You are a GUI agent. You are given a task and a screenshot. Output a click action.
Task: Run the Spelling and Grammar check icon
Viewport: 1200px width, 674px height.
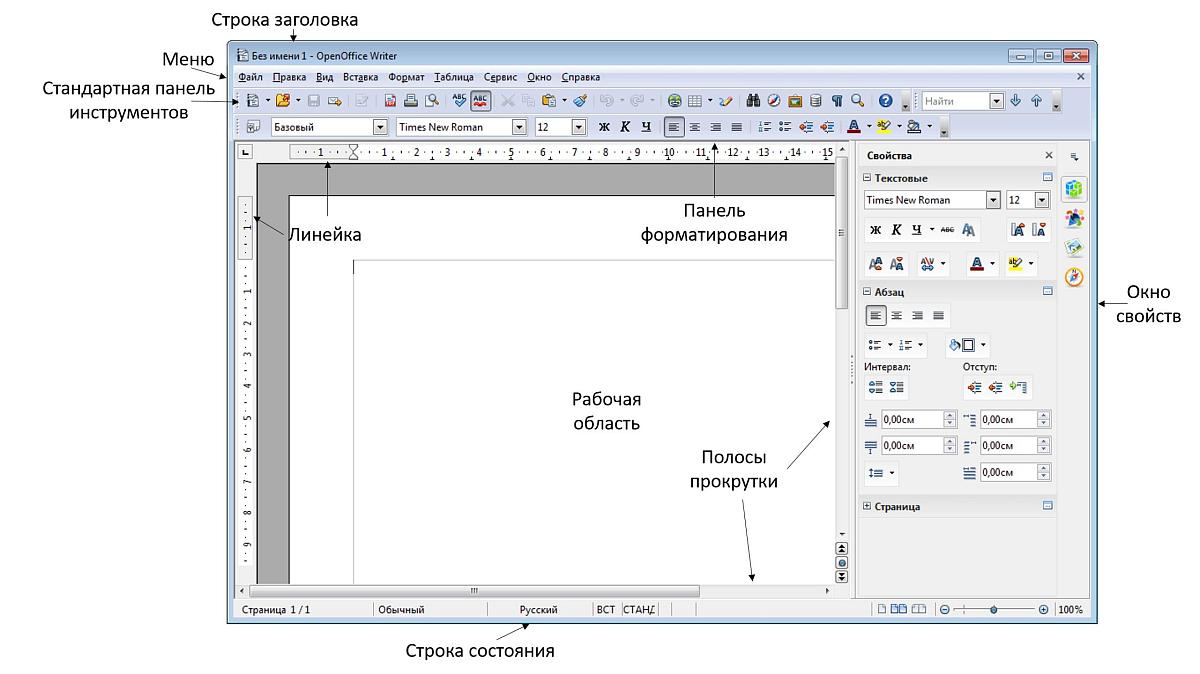click(x=459, y=101)
